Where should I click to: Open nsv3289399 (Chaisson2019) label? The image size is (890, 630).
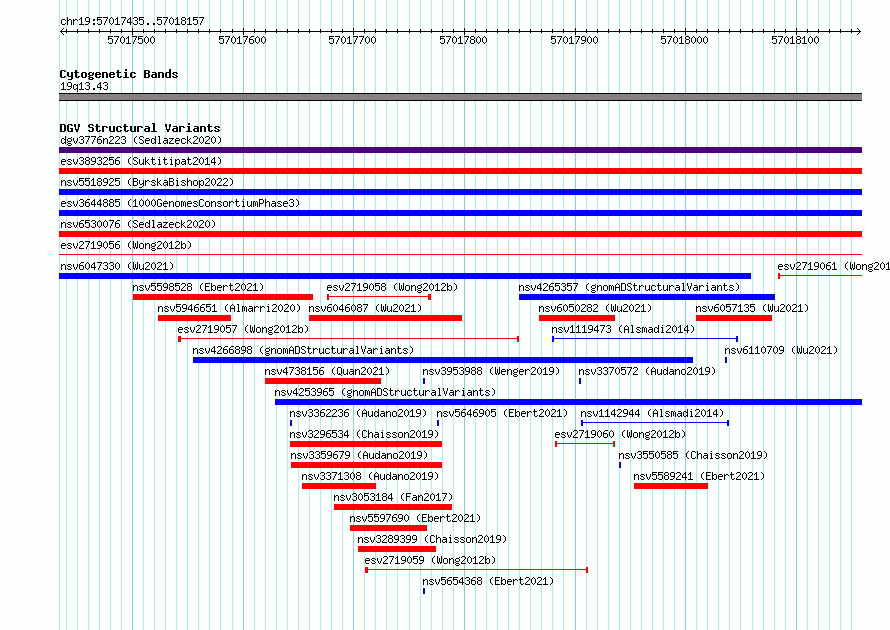pos(432,539)
